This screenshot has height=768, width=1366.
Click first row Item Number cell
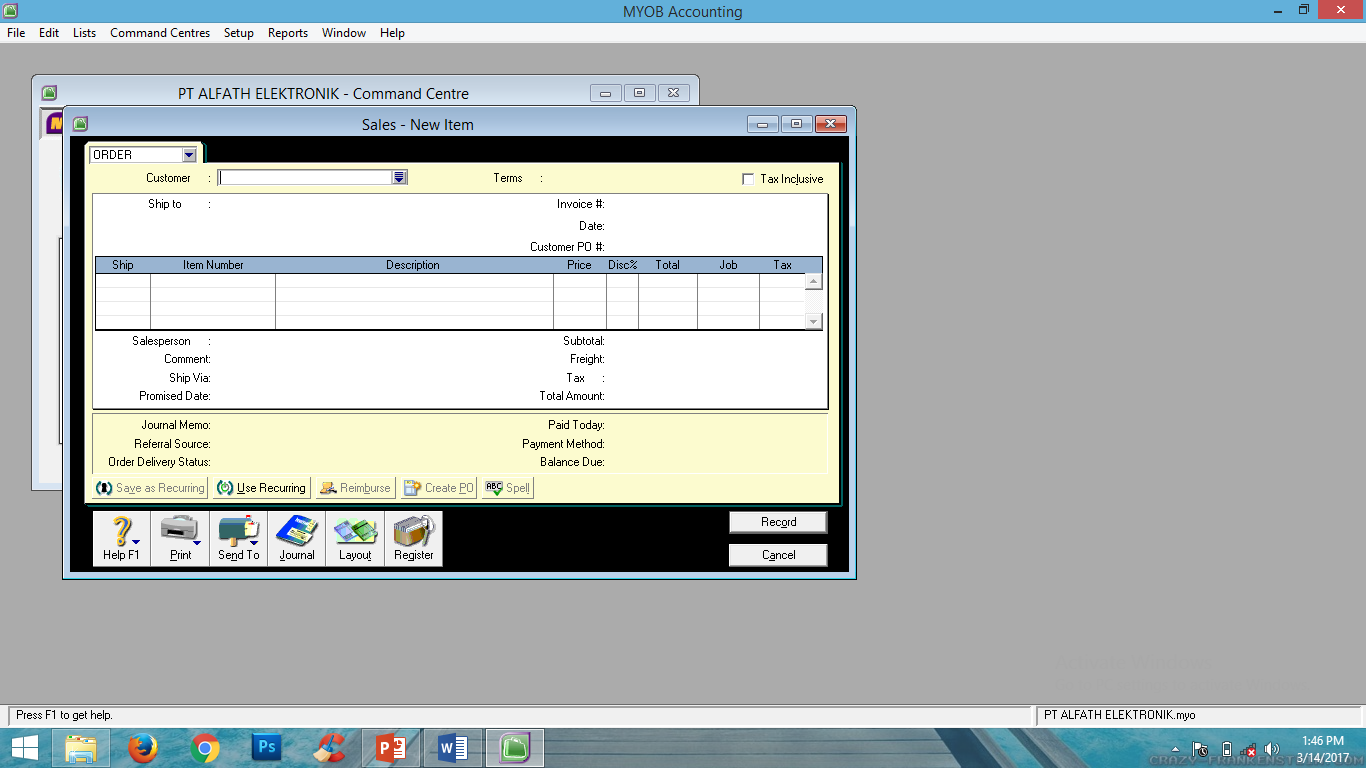[213, 281]
